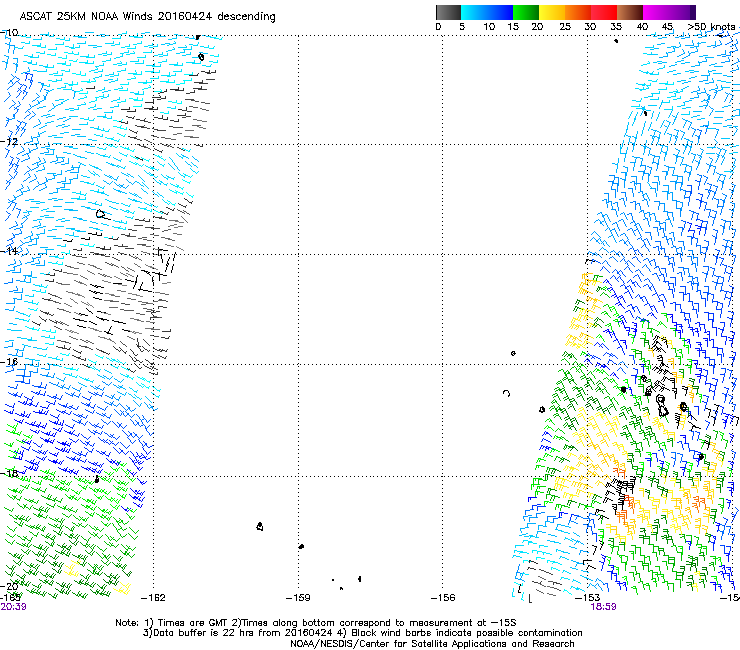Click the 'Data buffer is 22 hrs' note
The width and height of the screenshot is (740, 650).
[362, 633]
